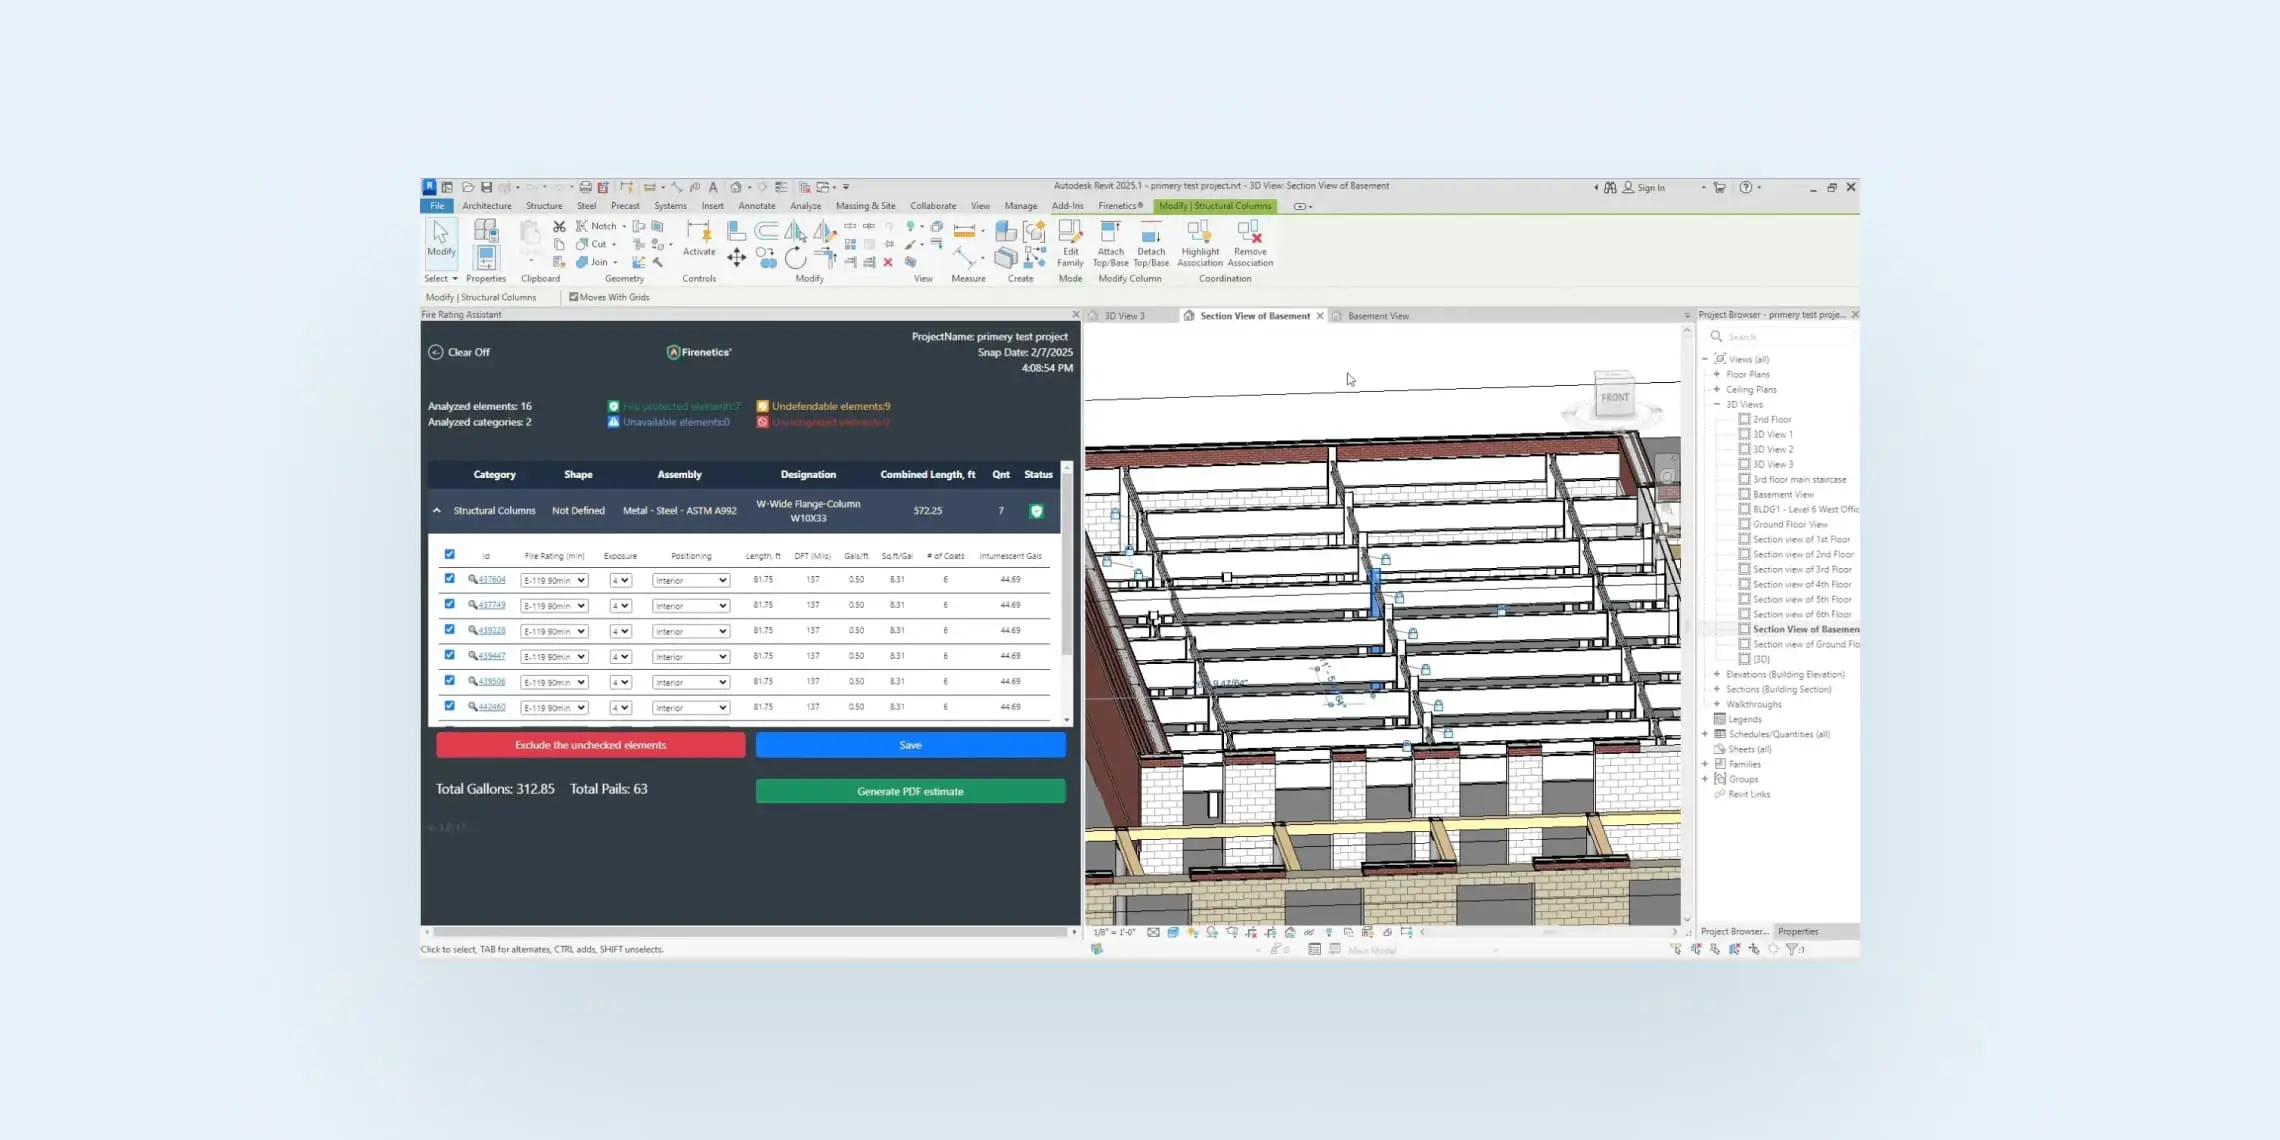
Task: Open Positioning dropdown for element 439447
Action: tap(690, 657)
